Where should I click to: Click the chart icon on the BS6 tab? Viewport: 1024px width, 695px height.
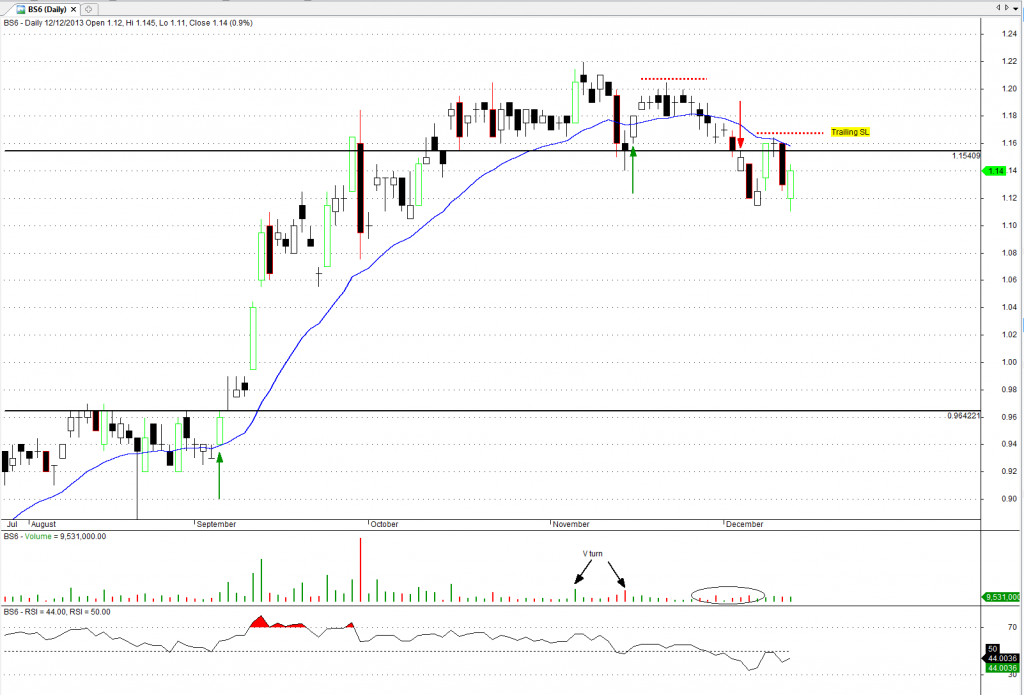[x=18, y=8]
